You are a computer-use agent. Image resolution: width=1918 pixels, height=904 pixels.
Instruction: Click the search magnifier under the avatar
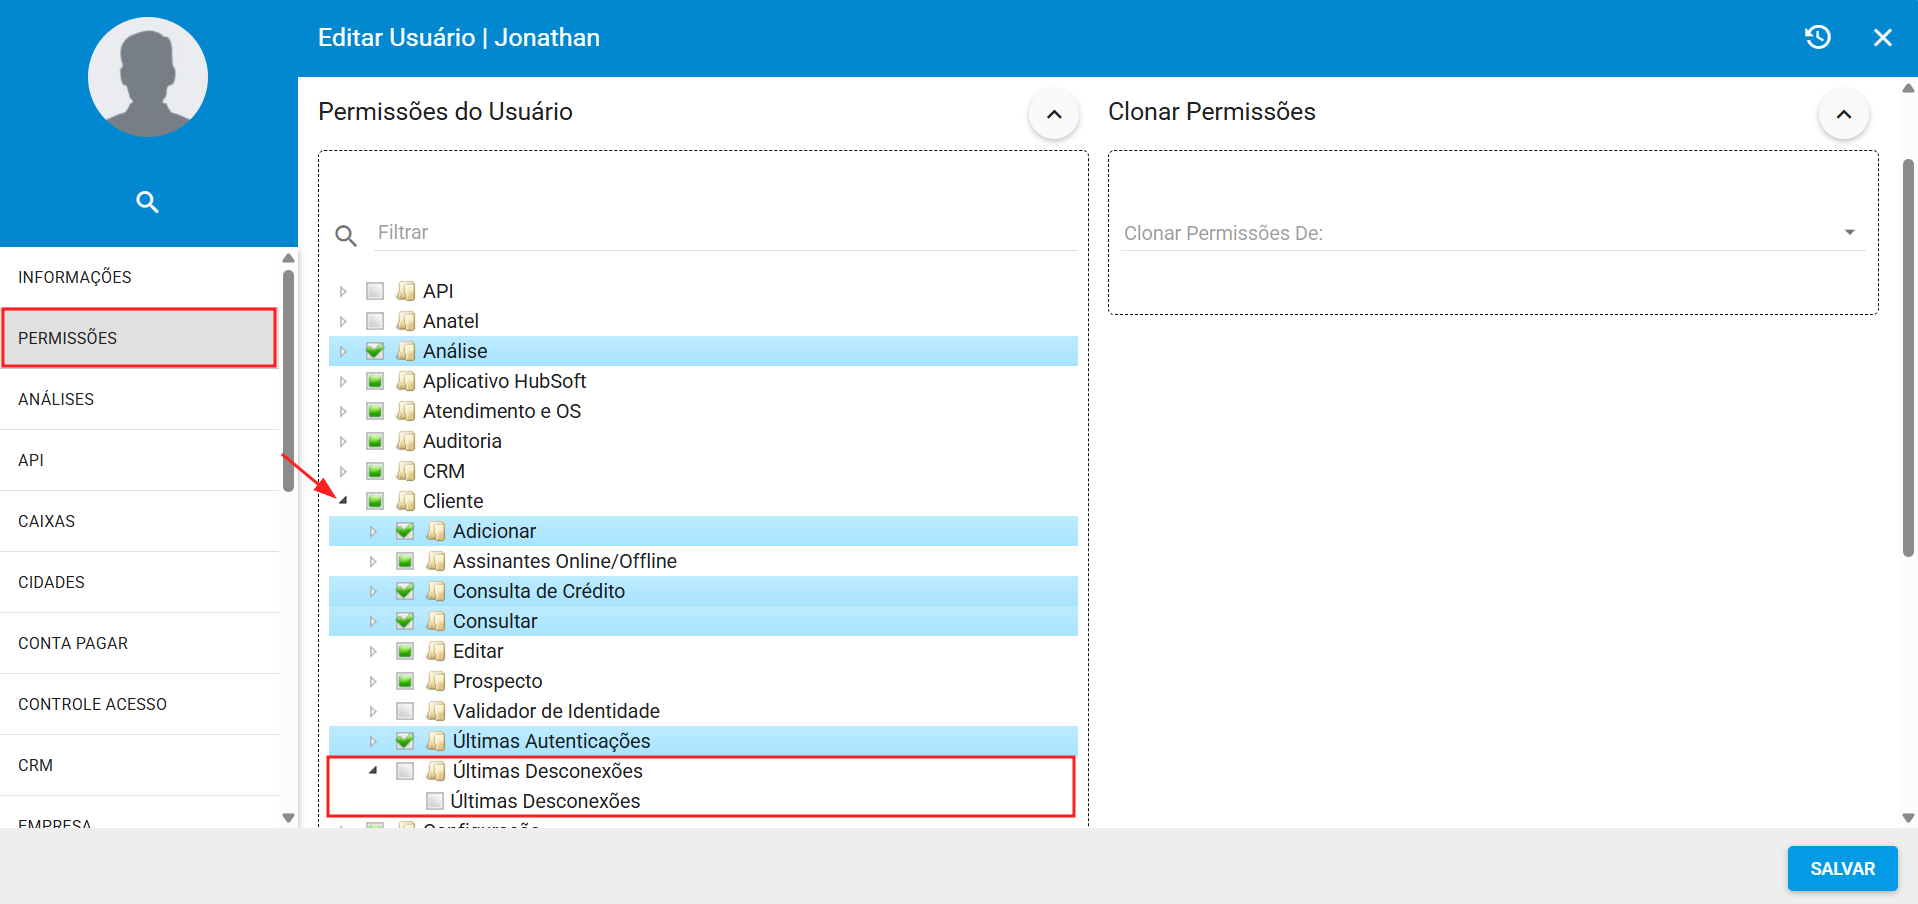tap(147, 202)
